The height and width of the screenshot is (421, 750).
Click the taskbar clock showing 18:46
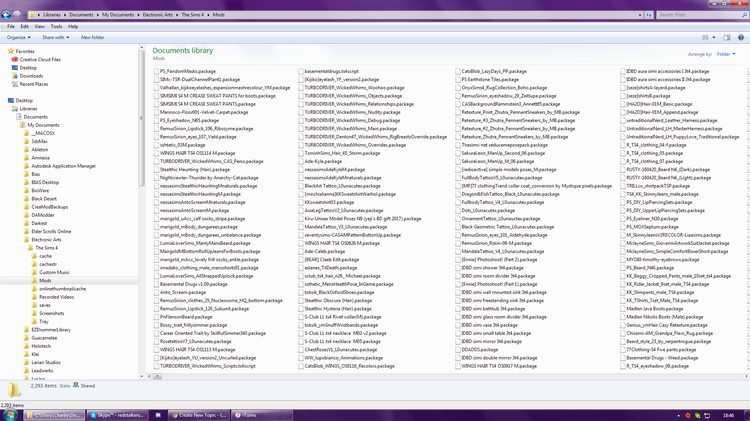[x=728, y=415]
